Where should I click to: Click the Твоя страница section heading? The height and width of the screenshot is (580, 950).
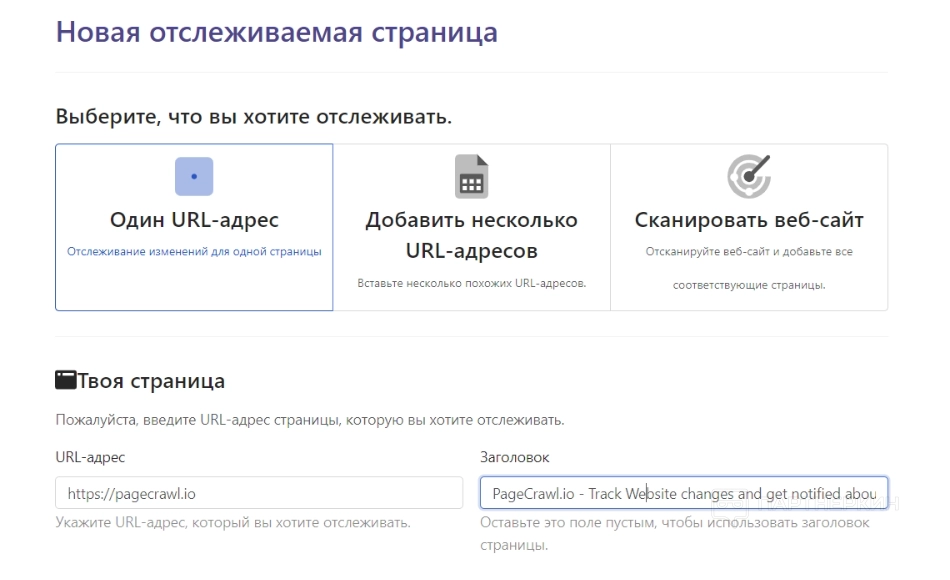151,381
